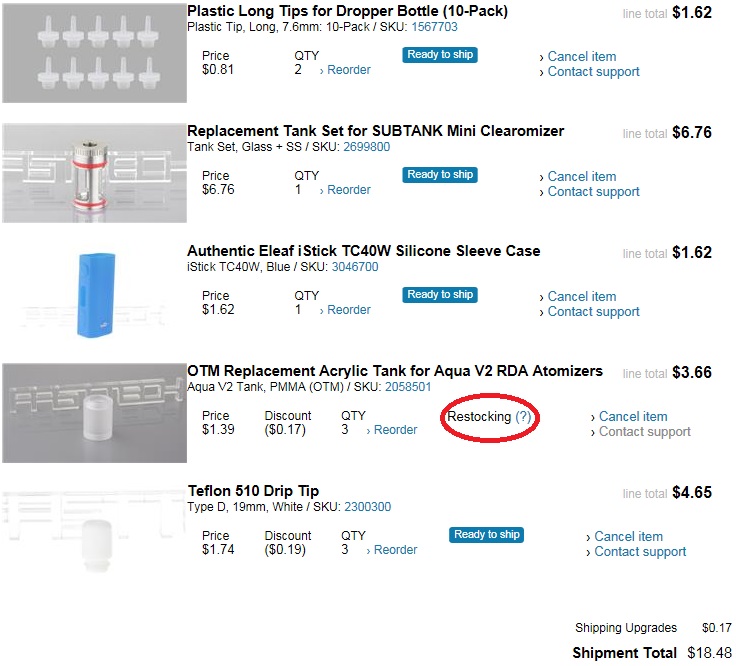736x666 pixels.
Task: Open SKU 1567703 link
Action: (434, 27)
